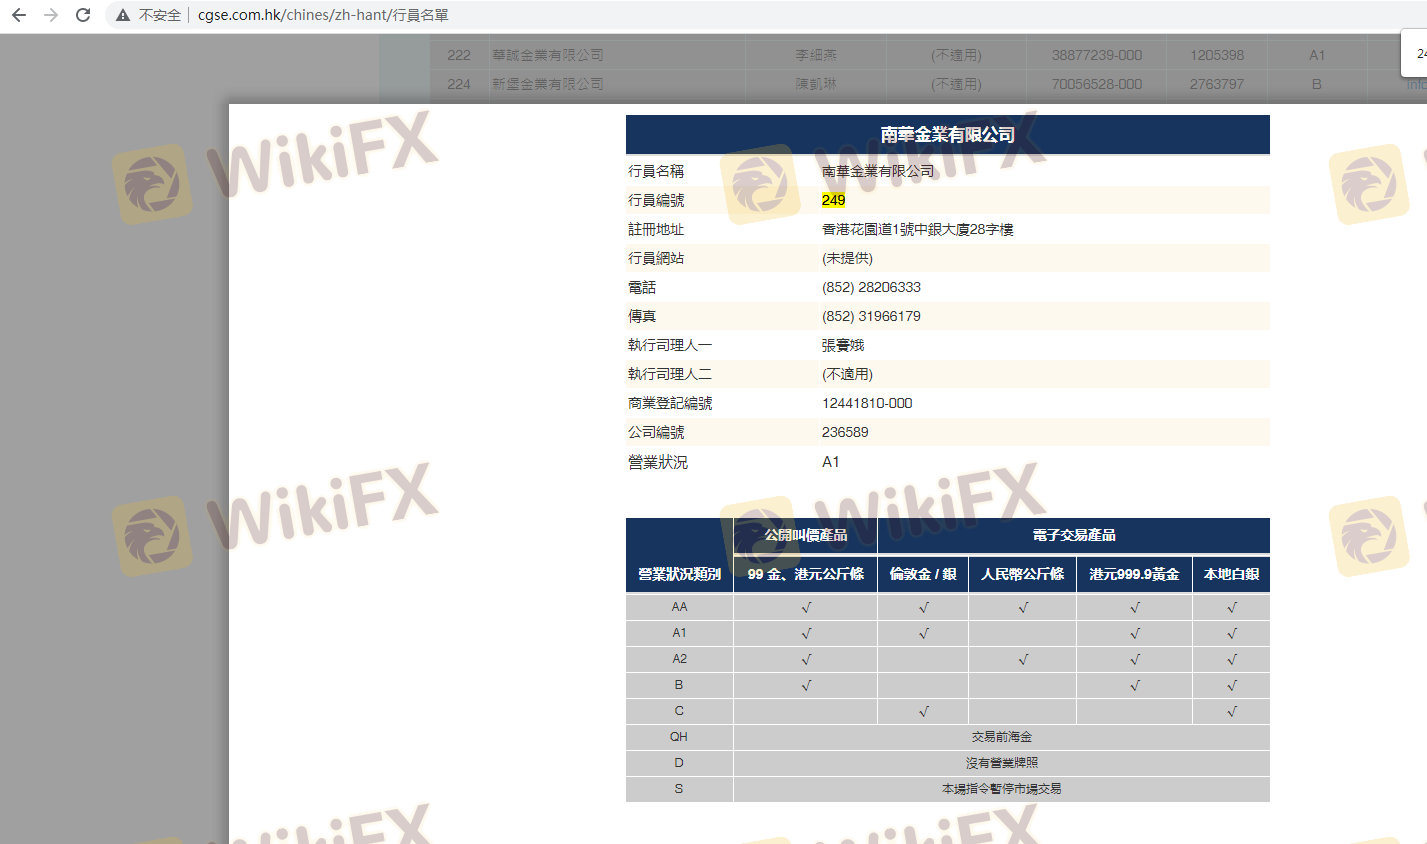The height and width of the screenshot is (844, 1427).
Task: Click AA row checkmark under 人民幣公斤條
Action: point(1022,607)
